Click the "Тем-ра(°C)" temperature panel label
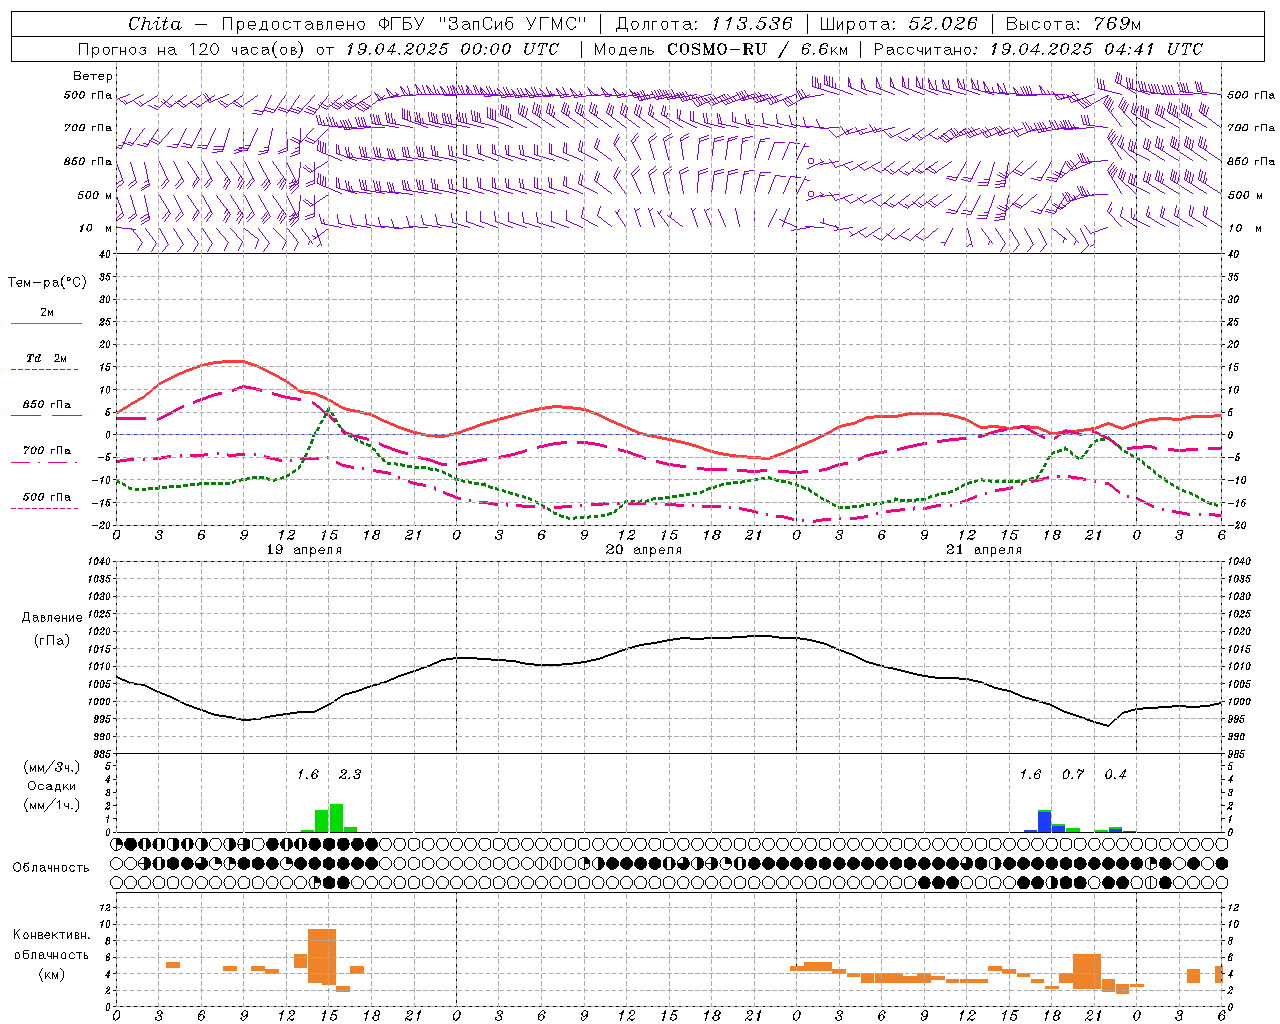The image size is (1280, 1024). 47,283
